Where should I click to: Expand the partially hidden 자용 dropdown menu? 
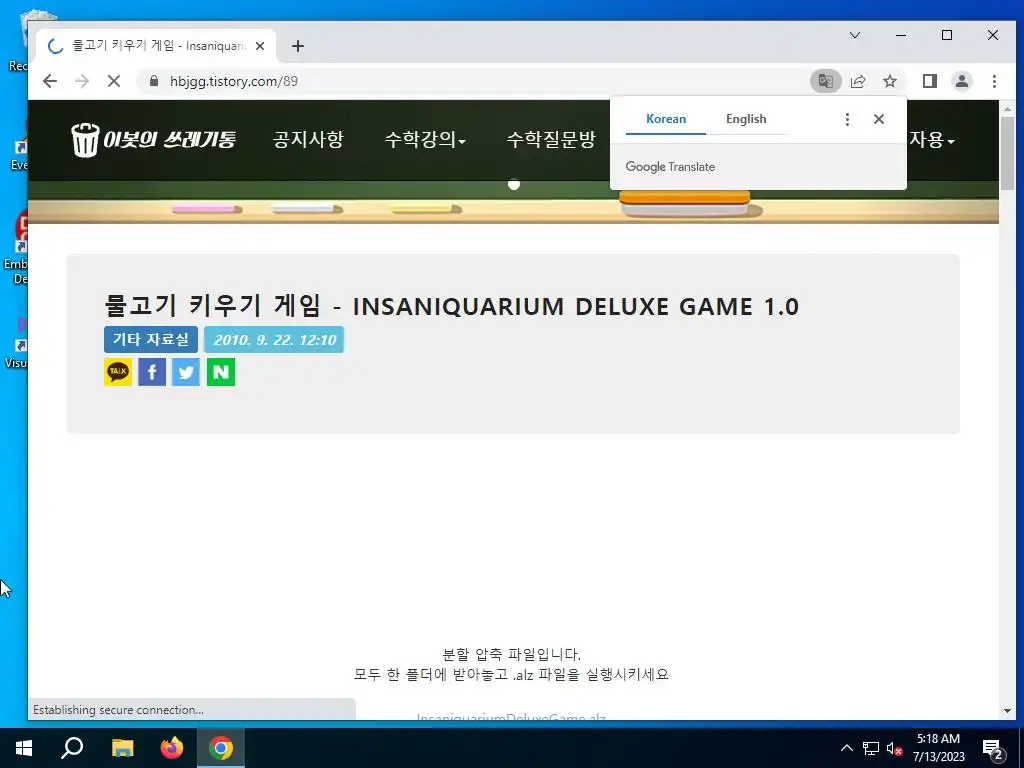[x=931, y=139]
